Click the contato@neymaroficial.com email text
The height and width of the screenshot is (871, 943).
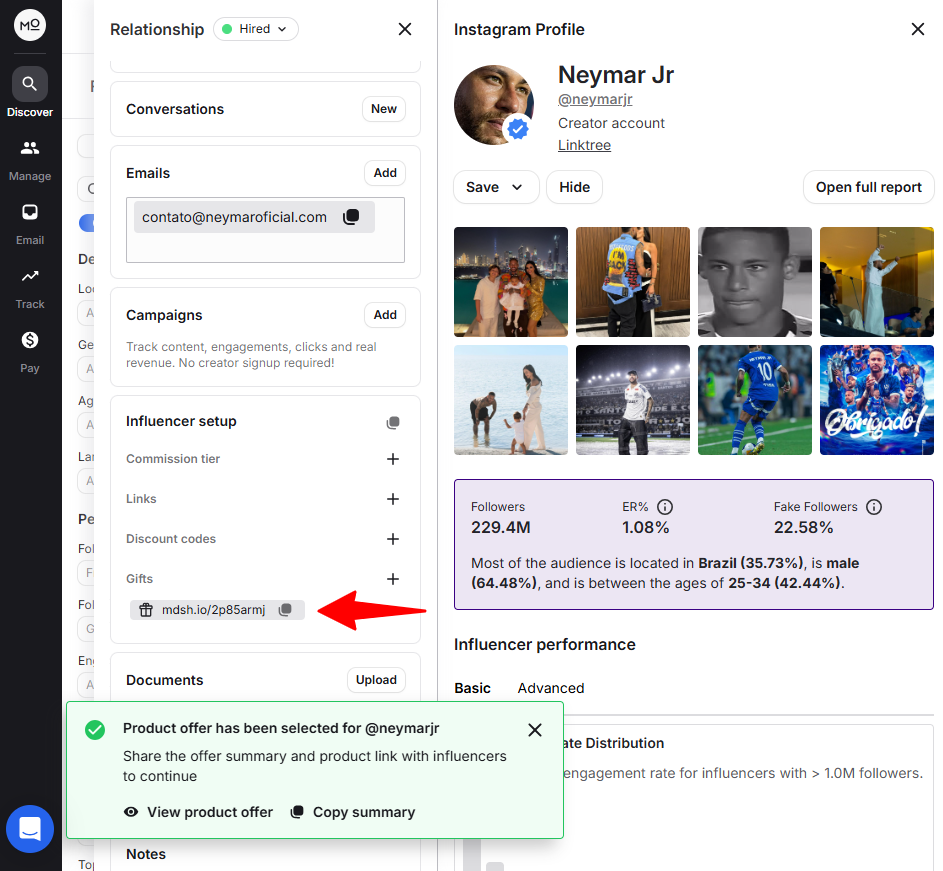click(235, 217)
